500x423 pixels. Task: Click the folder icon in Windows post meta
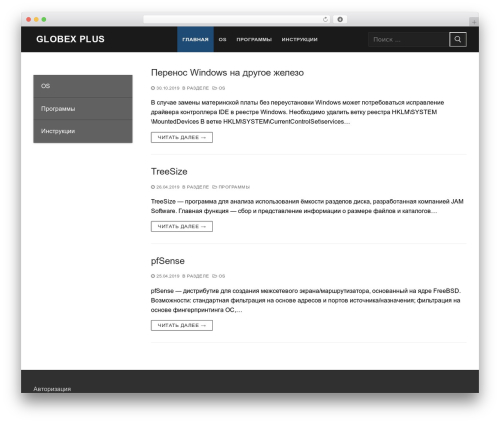[215, 88]
